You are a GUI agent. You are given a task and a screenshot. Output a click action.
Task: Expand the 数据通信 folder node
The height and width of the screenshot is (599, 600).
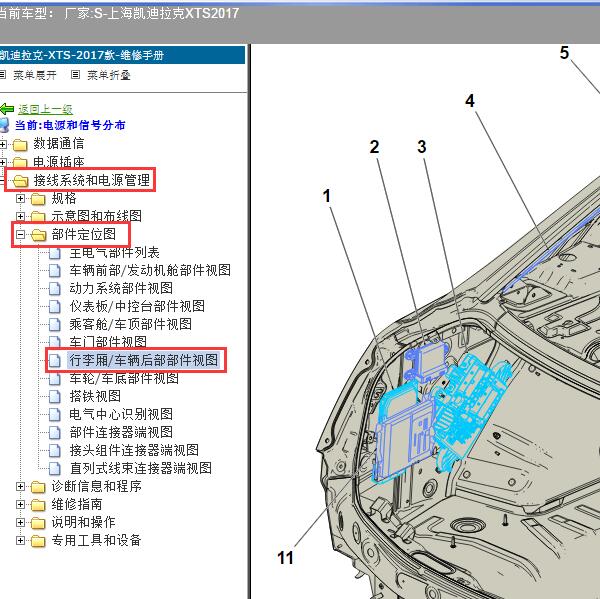3,144
